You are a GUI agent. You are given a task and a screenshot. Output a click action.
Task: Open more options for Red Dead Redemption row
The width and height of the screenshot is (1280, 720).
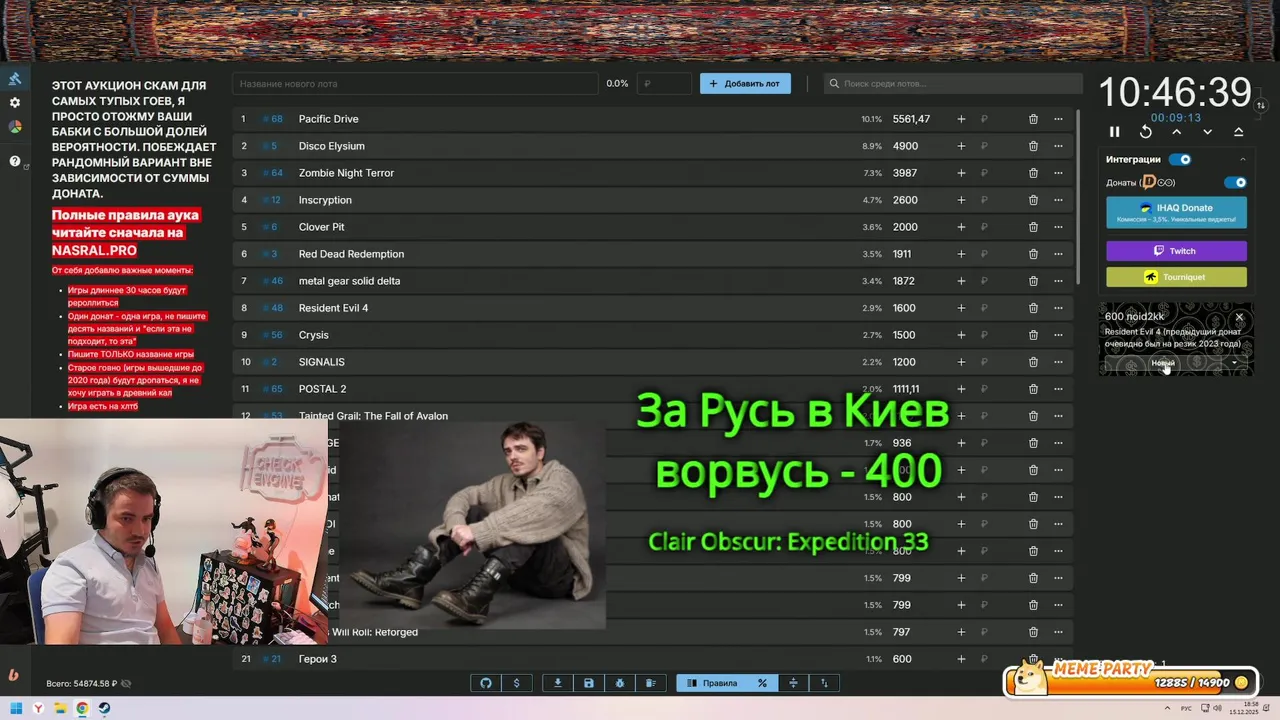pyautogui.click(x=1058, y=254)
